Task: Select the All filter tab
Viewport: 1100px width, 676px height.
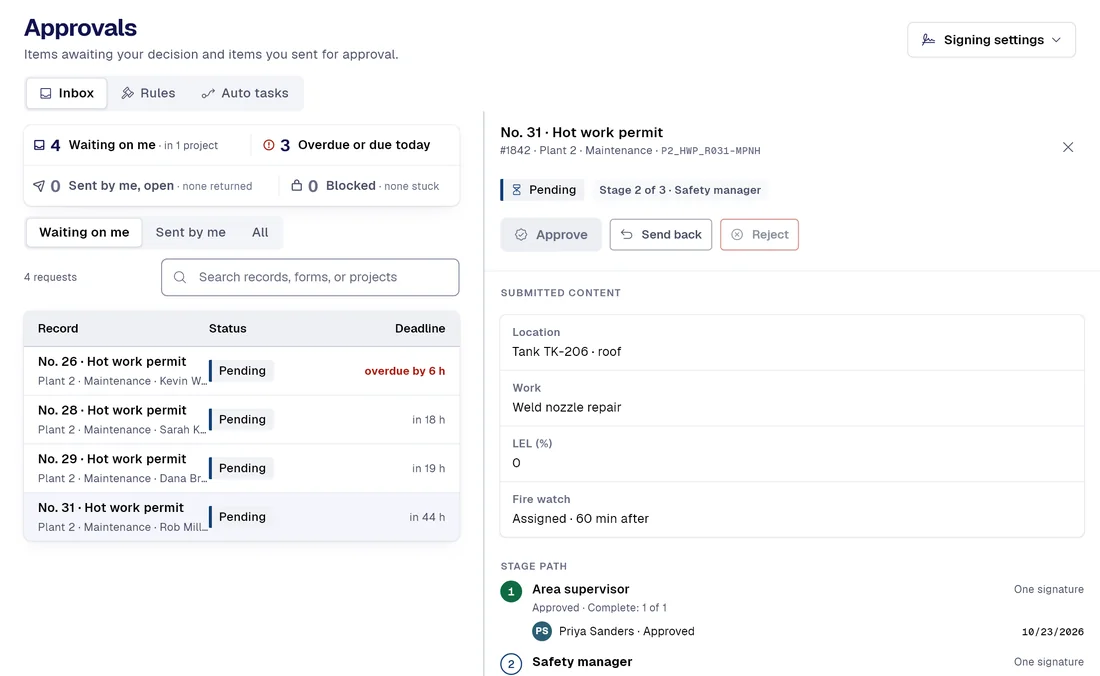Action: [x=260, y=232]
